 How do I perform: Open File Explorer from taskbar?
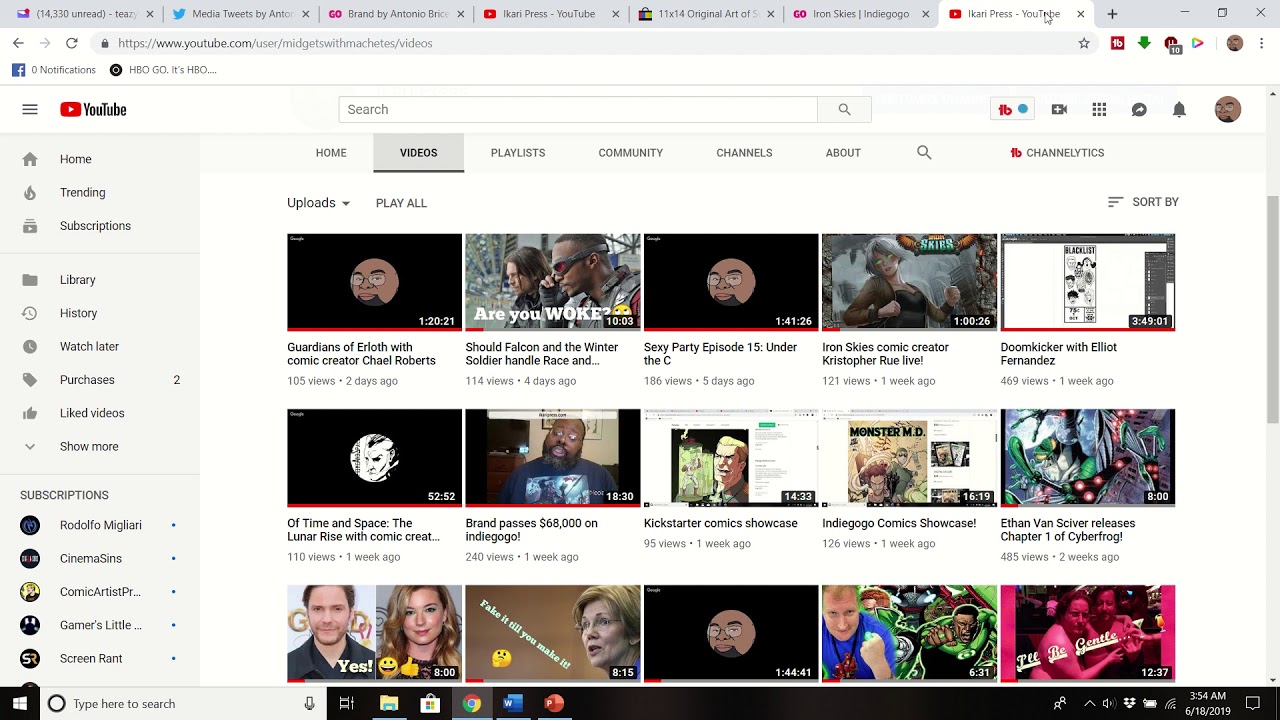[389, 704]
